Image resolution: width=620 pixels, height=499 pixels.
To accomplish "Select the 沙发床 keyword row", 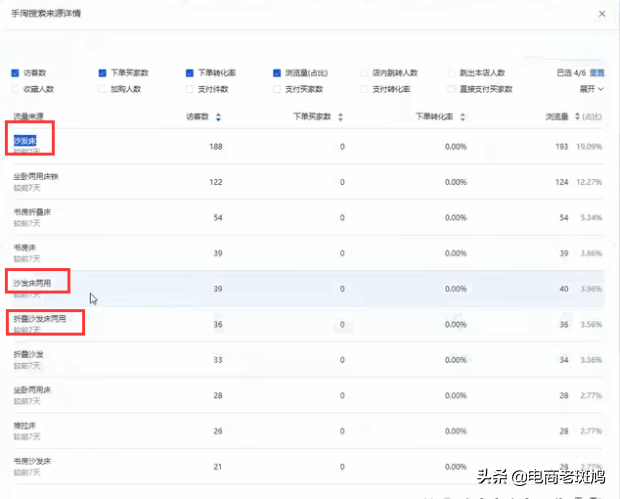I will click(24, 141).
